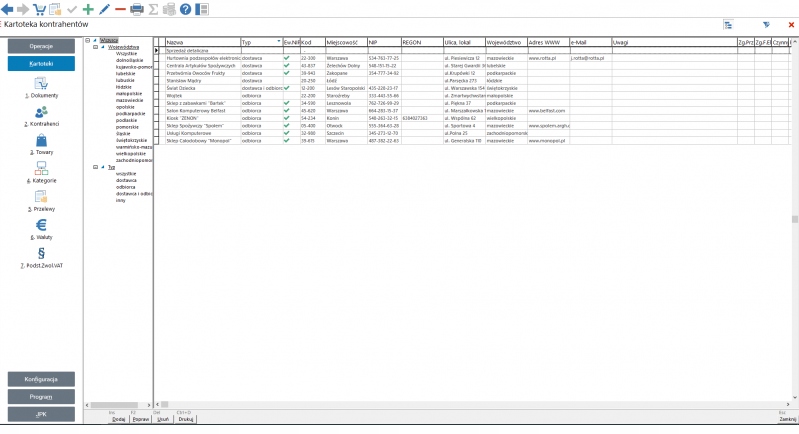The image size is (799, 434).
Task: Select the Kartoteki section button
Action: click(x=41, y=64)
